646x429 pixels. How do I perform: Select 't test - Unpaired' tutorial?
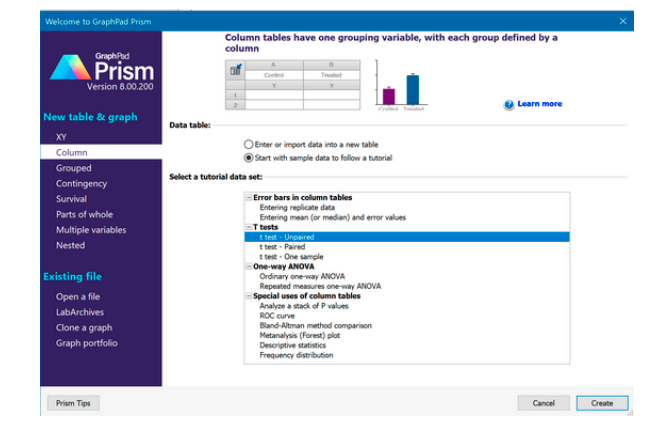pos(407,237)
